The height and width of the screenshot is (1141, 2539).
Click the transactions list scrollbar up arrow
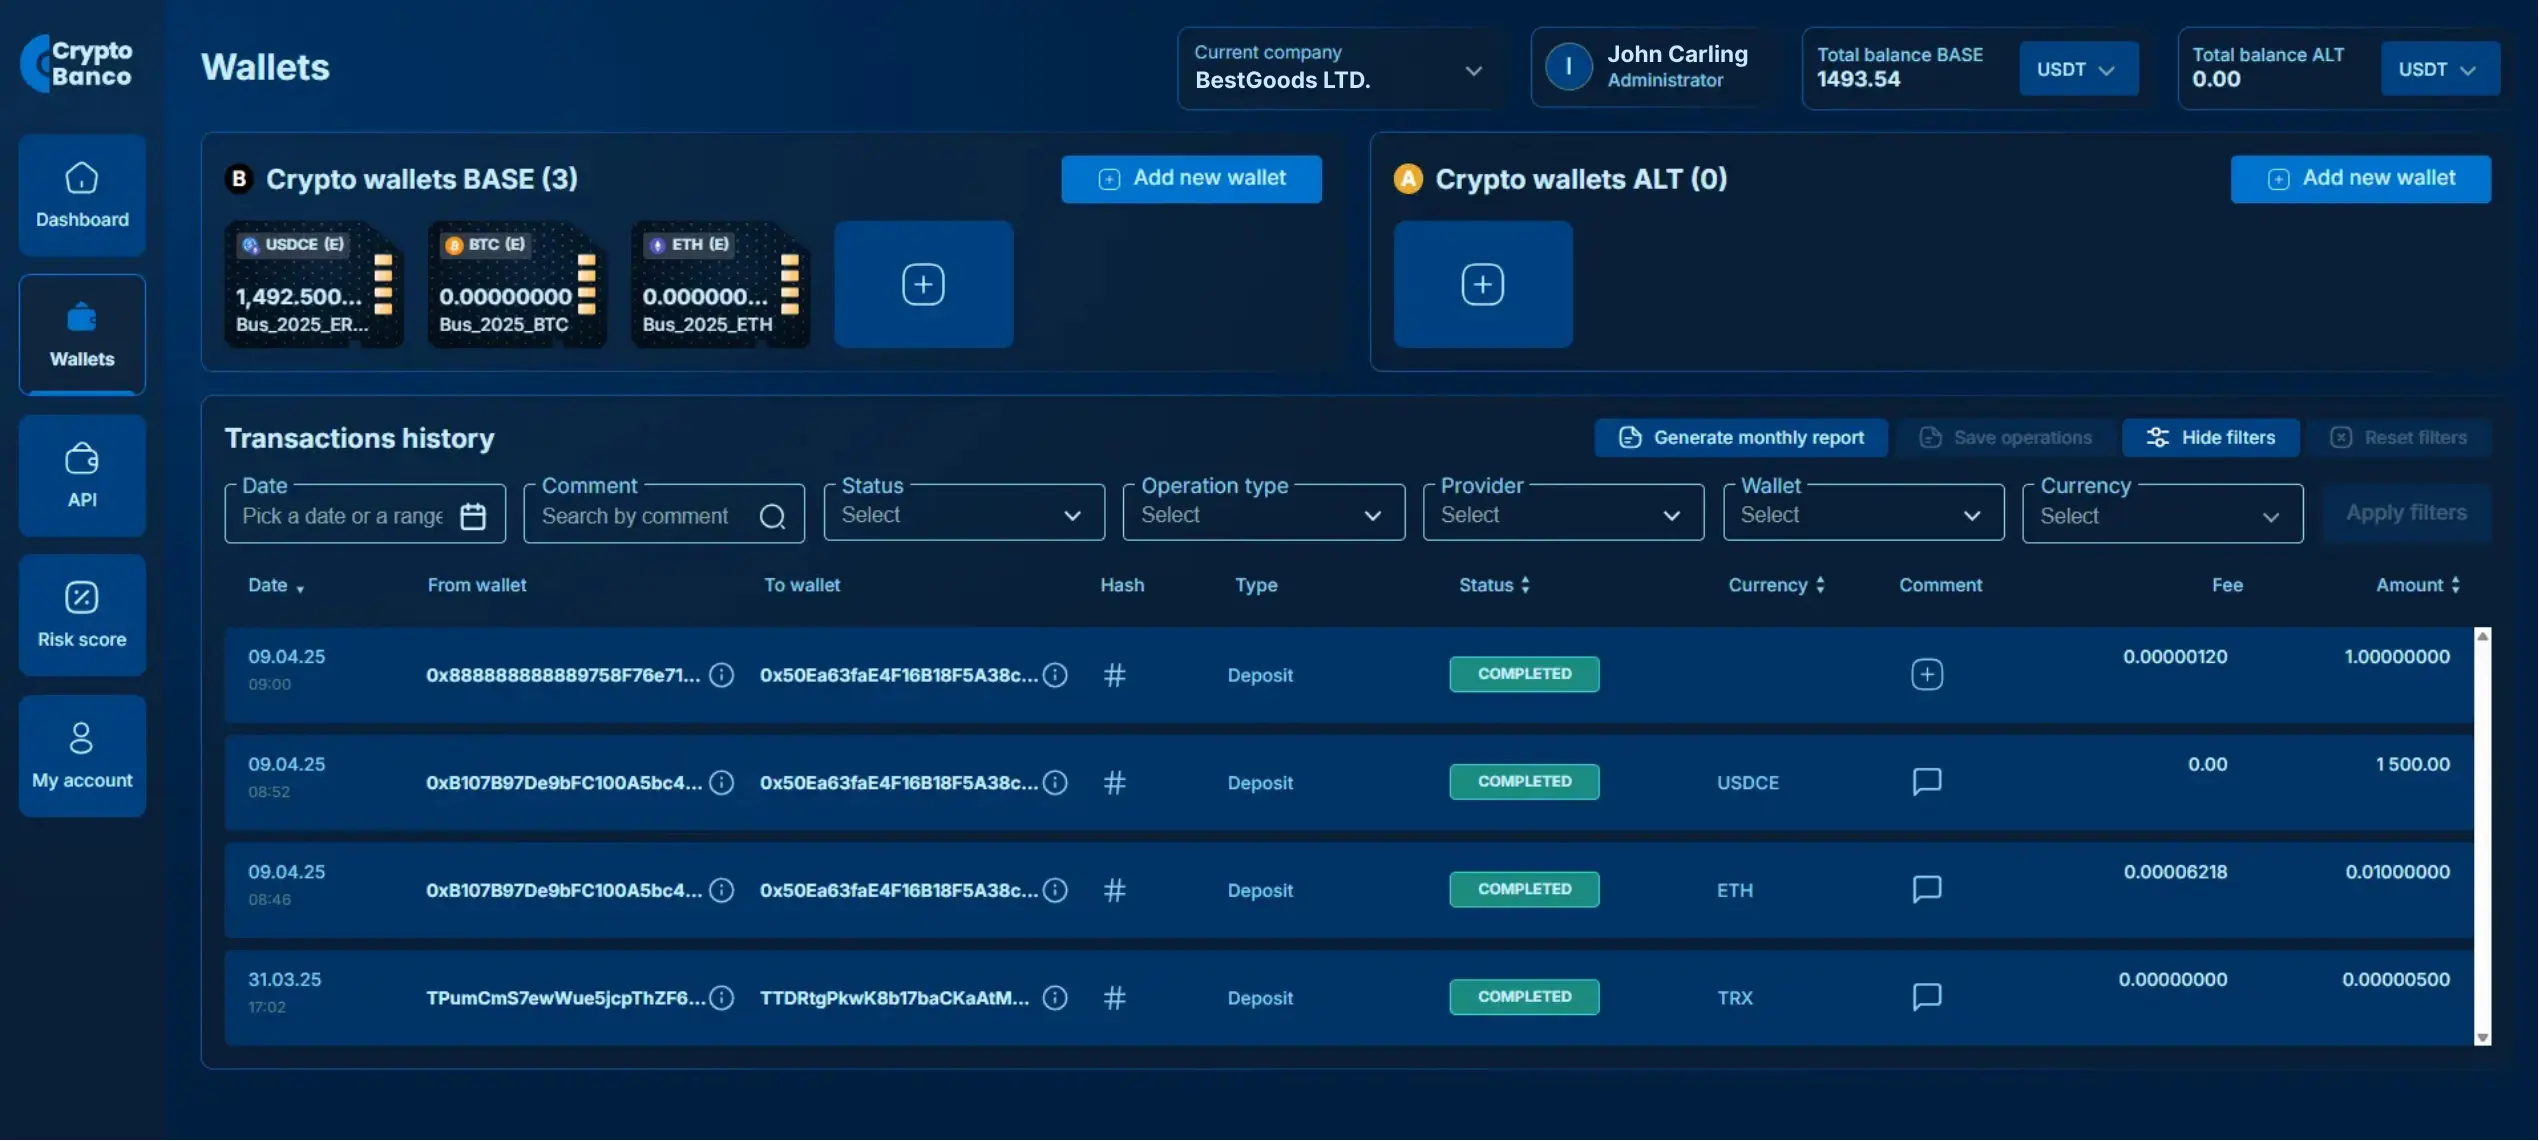[x=2482, y=636]
